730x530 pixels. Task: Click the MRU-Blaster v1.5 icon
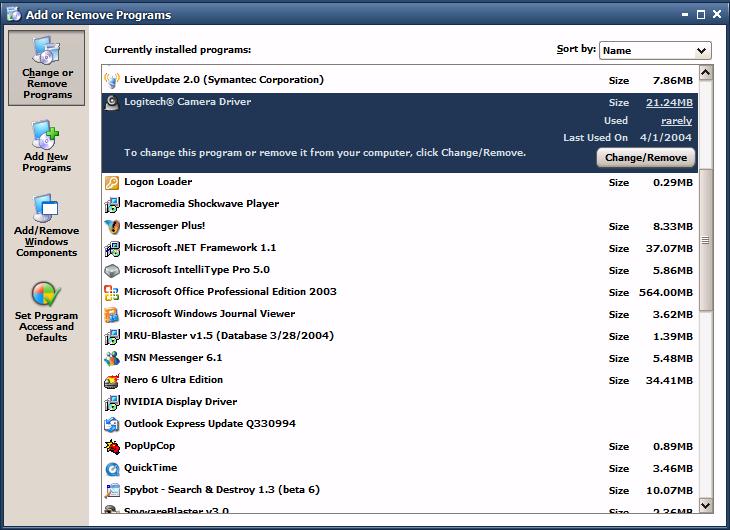[x=112, y=336]
